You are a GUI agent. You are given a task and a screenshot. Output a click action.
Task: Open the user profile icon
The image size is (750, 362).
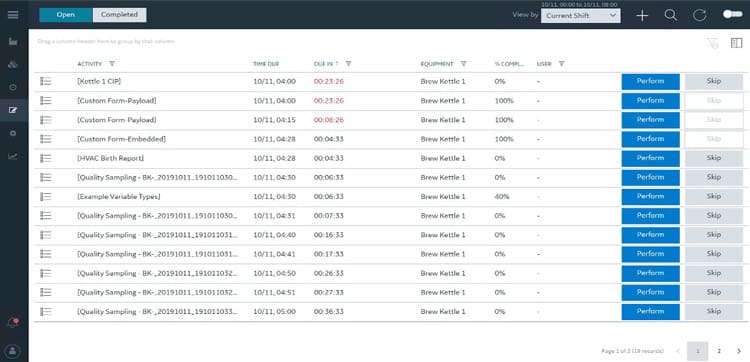coord(13,351)
